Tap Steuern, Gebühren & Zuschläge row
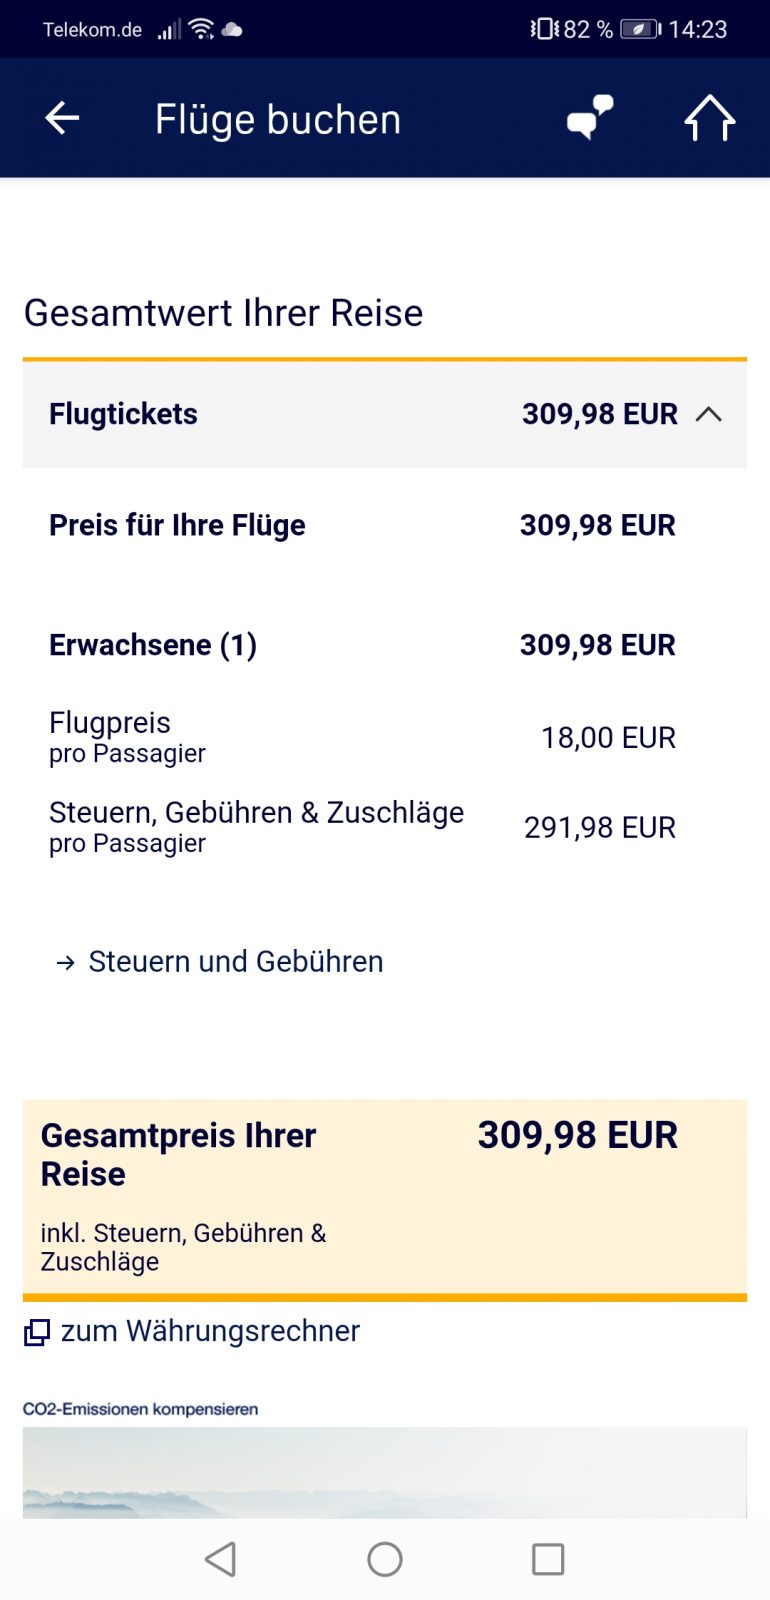Screen dimensions: 770x1600 pos(362,827)
